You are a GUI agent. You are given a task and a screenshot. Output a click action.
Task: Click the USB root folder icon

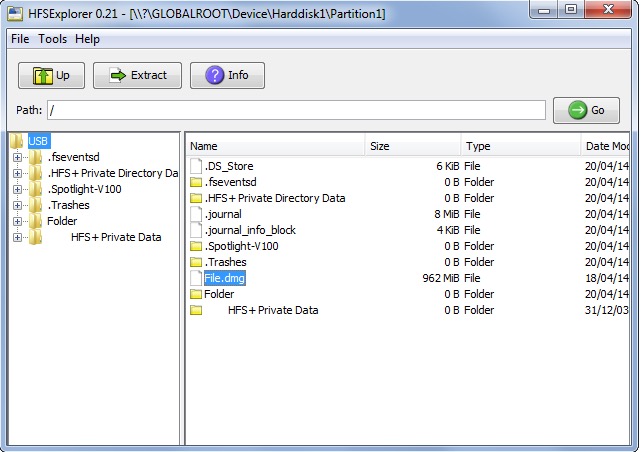(16, 141)
